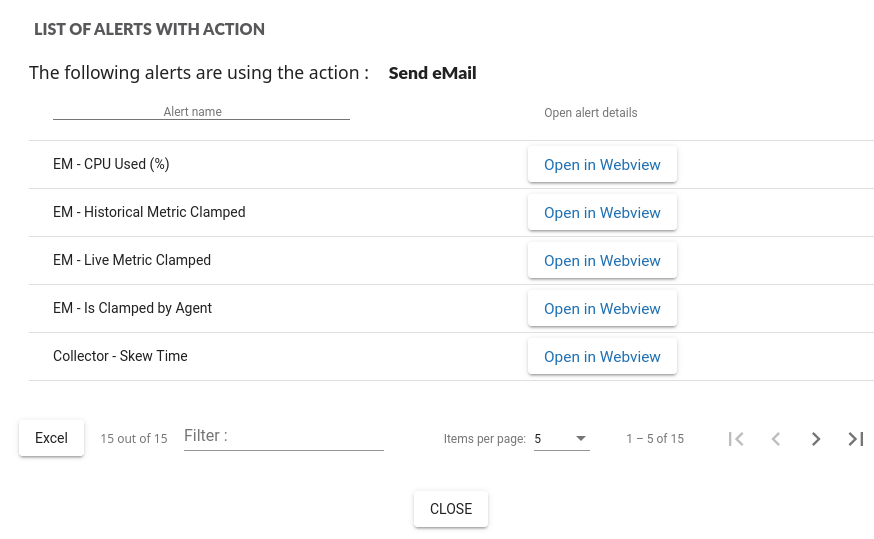Open Collector - Skew Time in Webview
Image resolution: width=874 pixels, height=539 pixels.
[602, 357]
